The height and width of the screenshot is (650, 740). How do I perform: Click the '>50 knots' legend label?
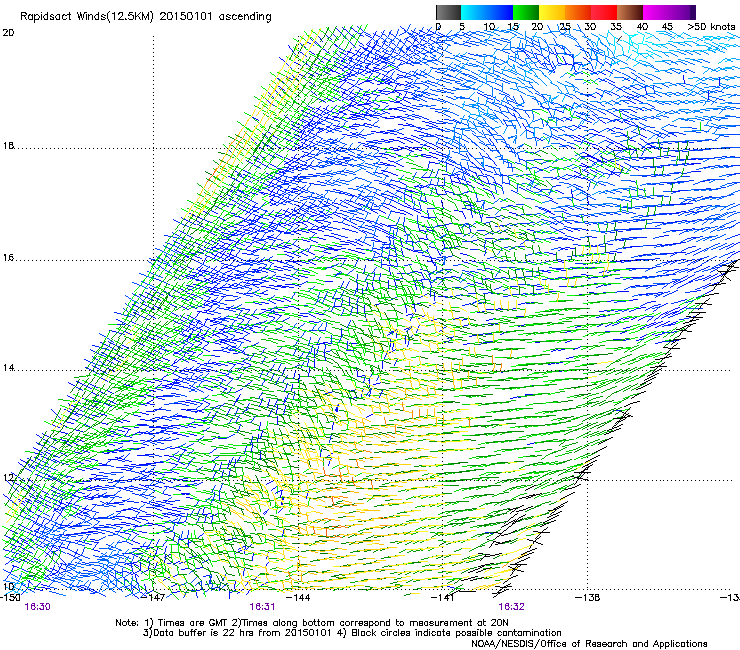coord(711,26)
